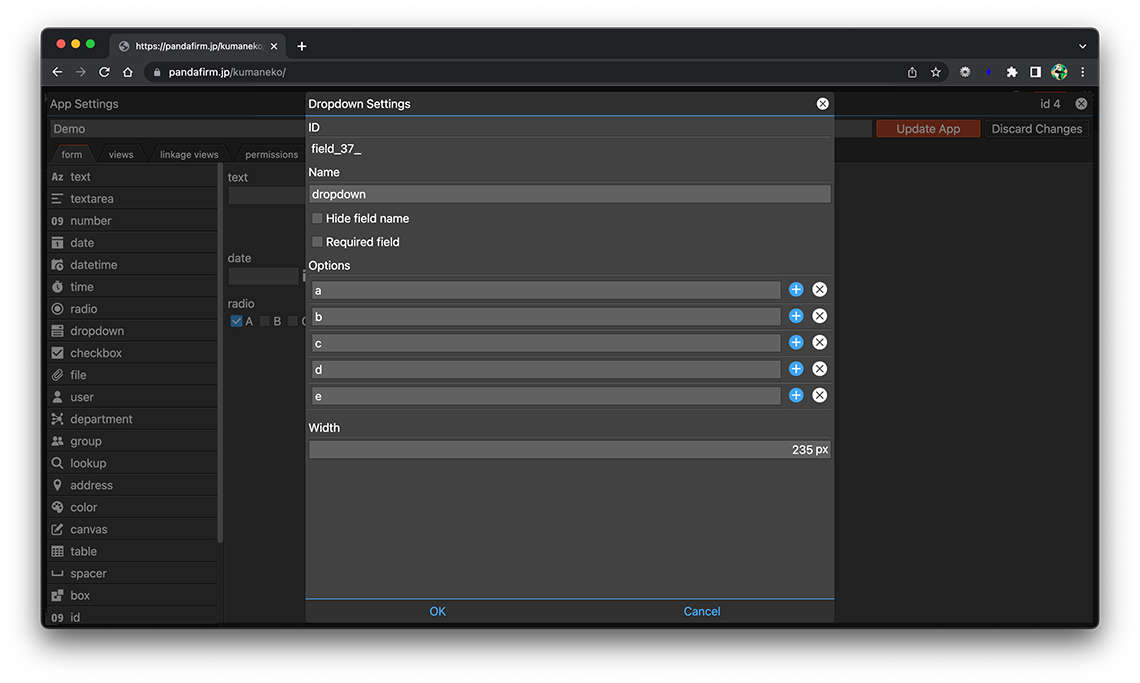This screenshot has width=1140, height=683.
Task: Remove option c from the list
Action: pos(819,343)
